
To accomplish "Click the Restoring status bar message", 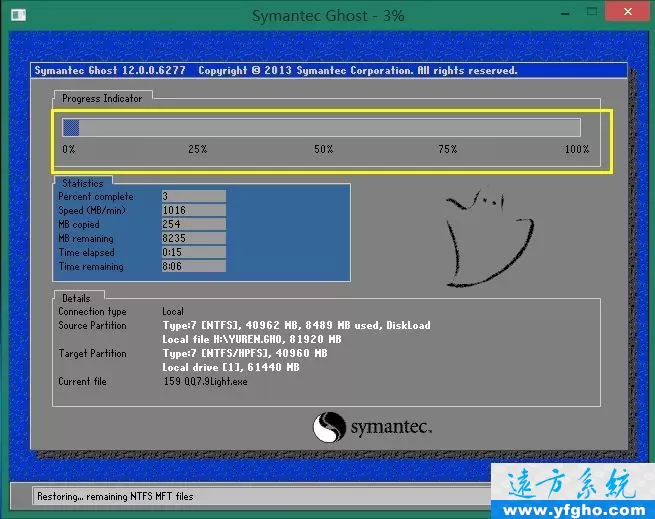I will pyautogui.click(x=115, y=496).
